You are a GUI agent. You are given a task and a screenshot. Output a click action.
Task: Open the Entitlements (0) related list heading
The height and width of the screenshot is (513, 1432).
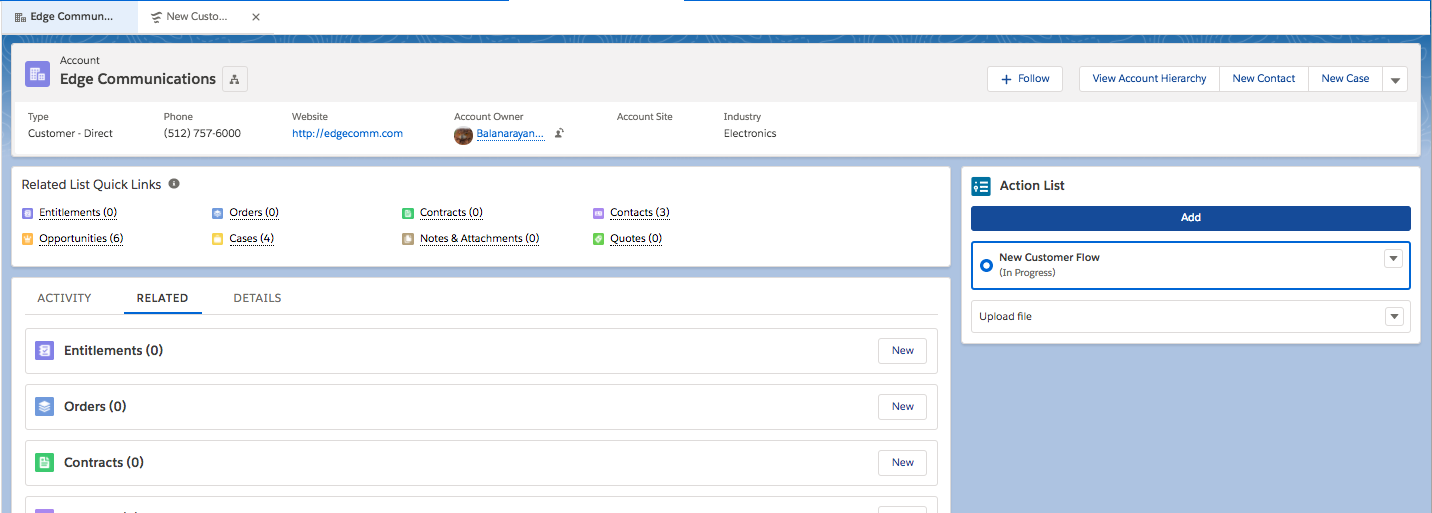click(113, 351)
